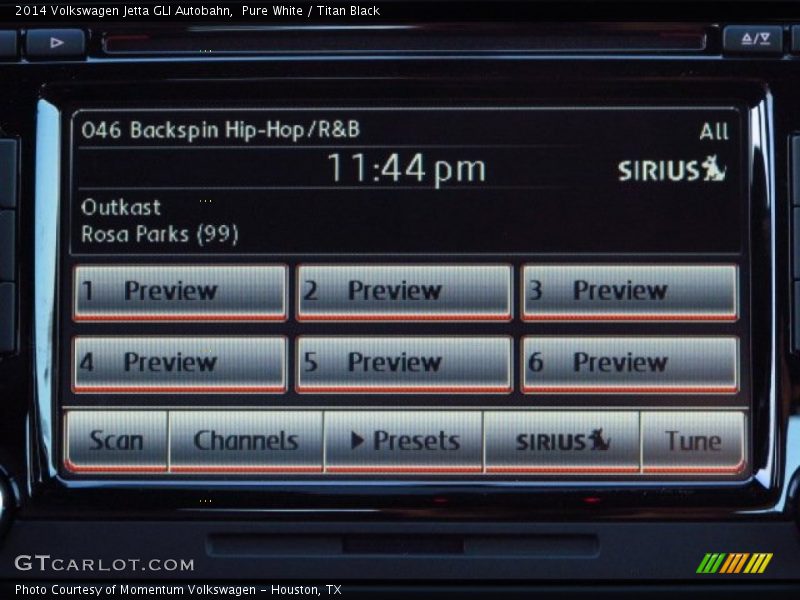
Task: Tap the 11:44 pm clock display
Action: (x=406, y=168)
